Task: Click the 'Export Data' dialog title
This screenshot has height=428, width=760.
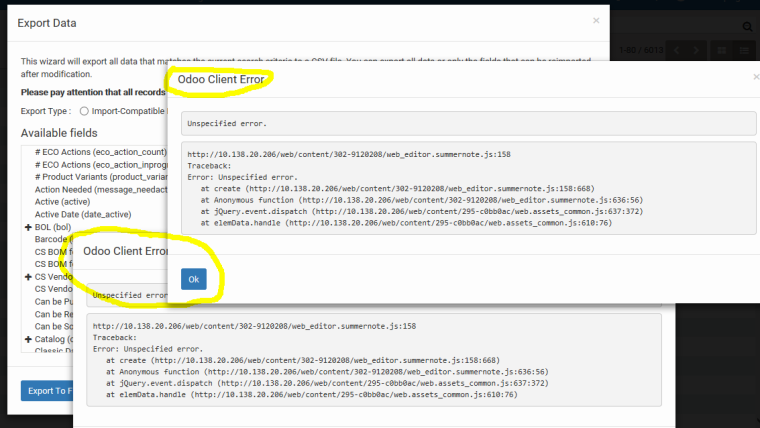Action: pos(47,23)
